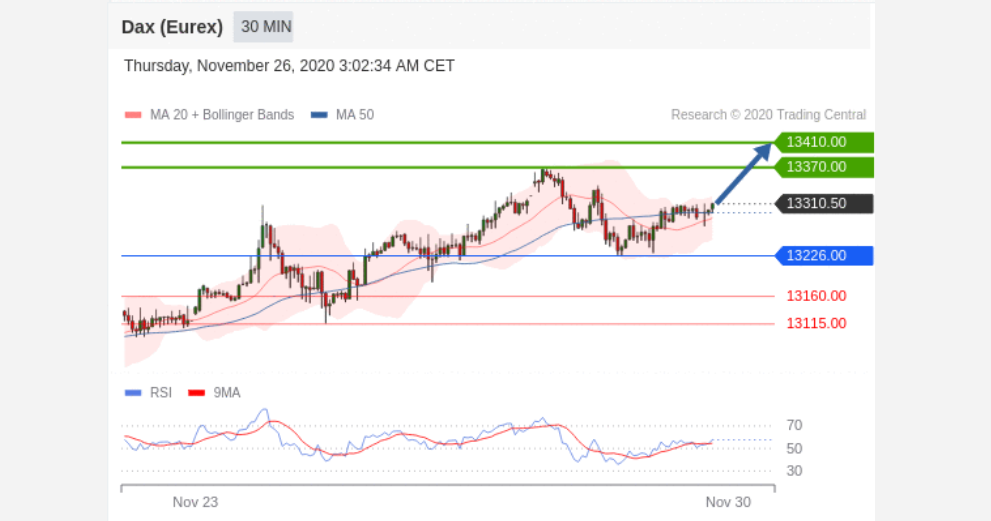Click the MA 20 + Bollinger Bands legend swatch
Screen dimensions: 991x521
133,115
